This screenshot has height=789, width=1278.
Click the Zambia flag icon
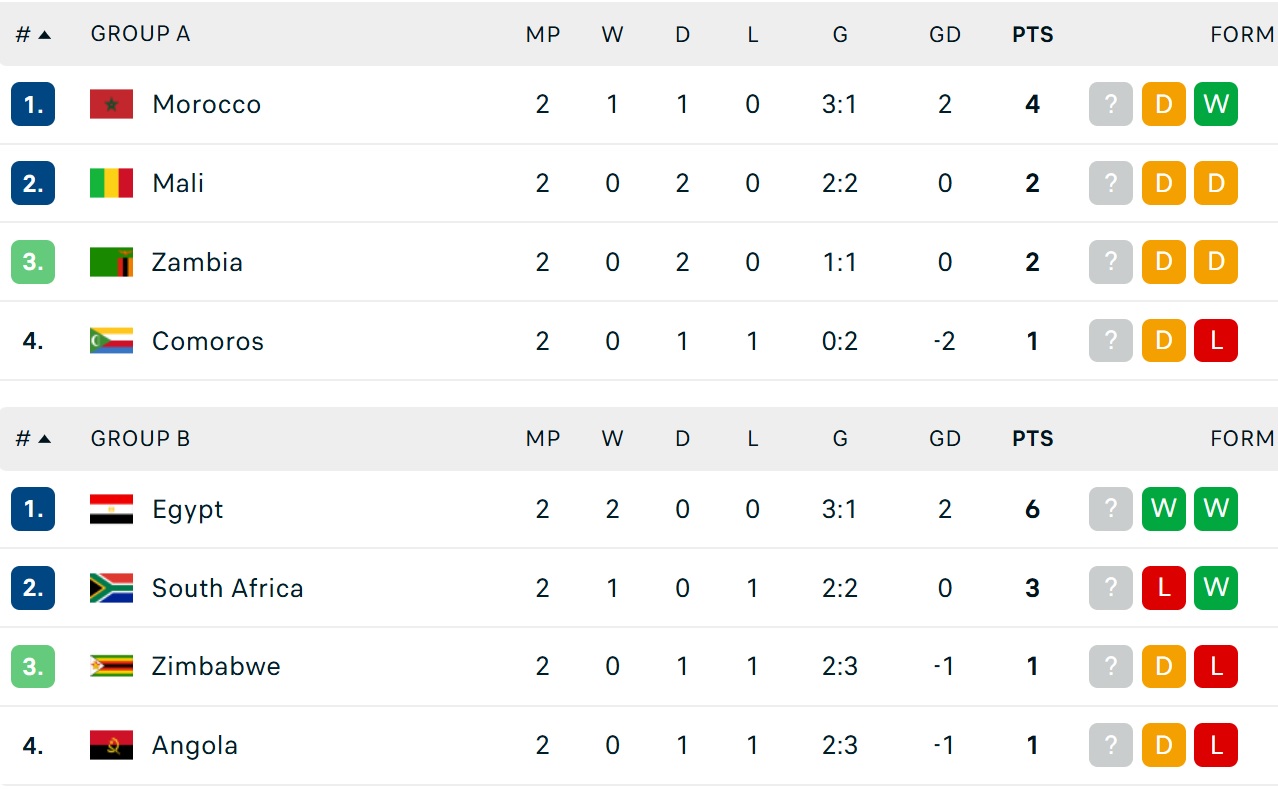[x=111, y=262]
